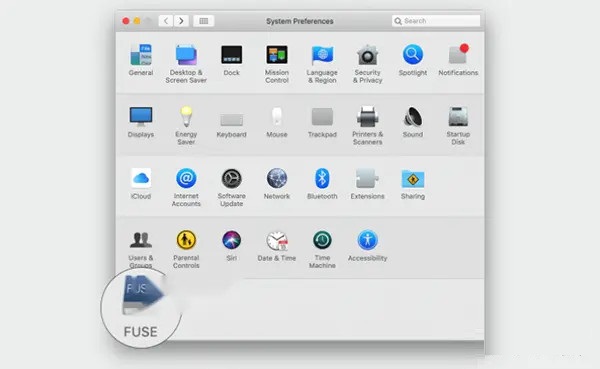Minimize window with the yellow button

(137, 21)
